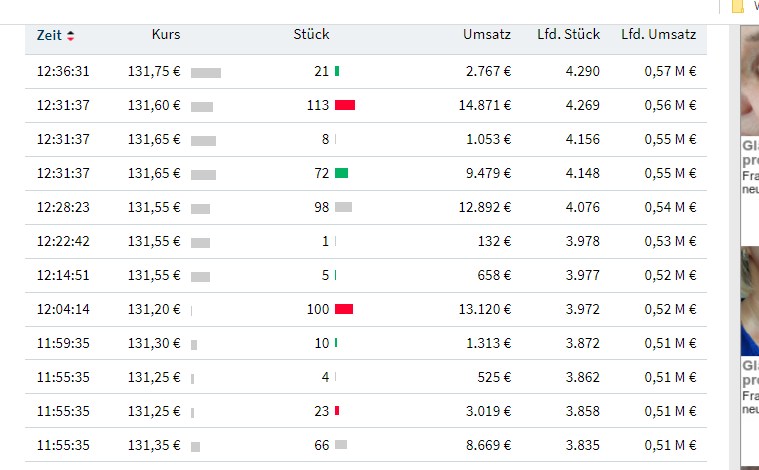This screenshot has width=759, height=470.
Task: Click the small red bar beside 23
Action: click(337, 411)
